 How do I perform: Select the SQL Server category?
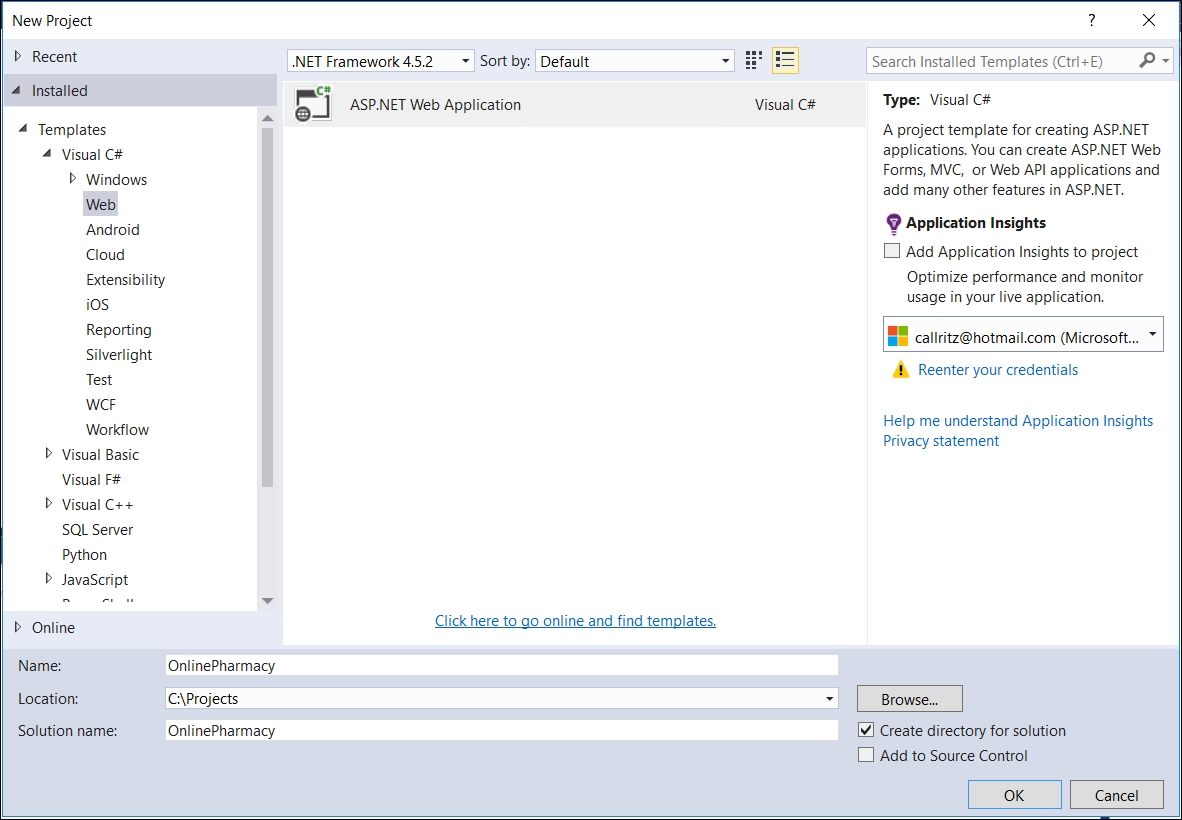pyautogui.click(x=97, y=529)
